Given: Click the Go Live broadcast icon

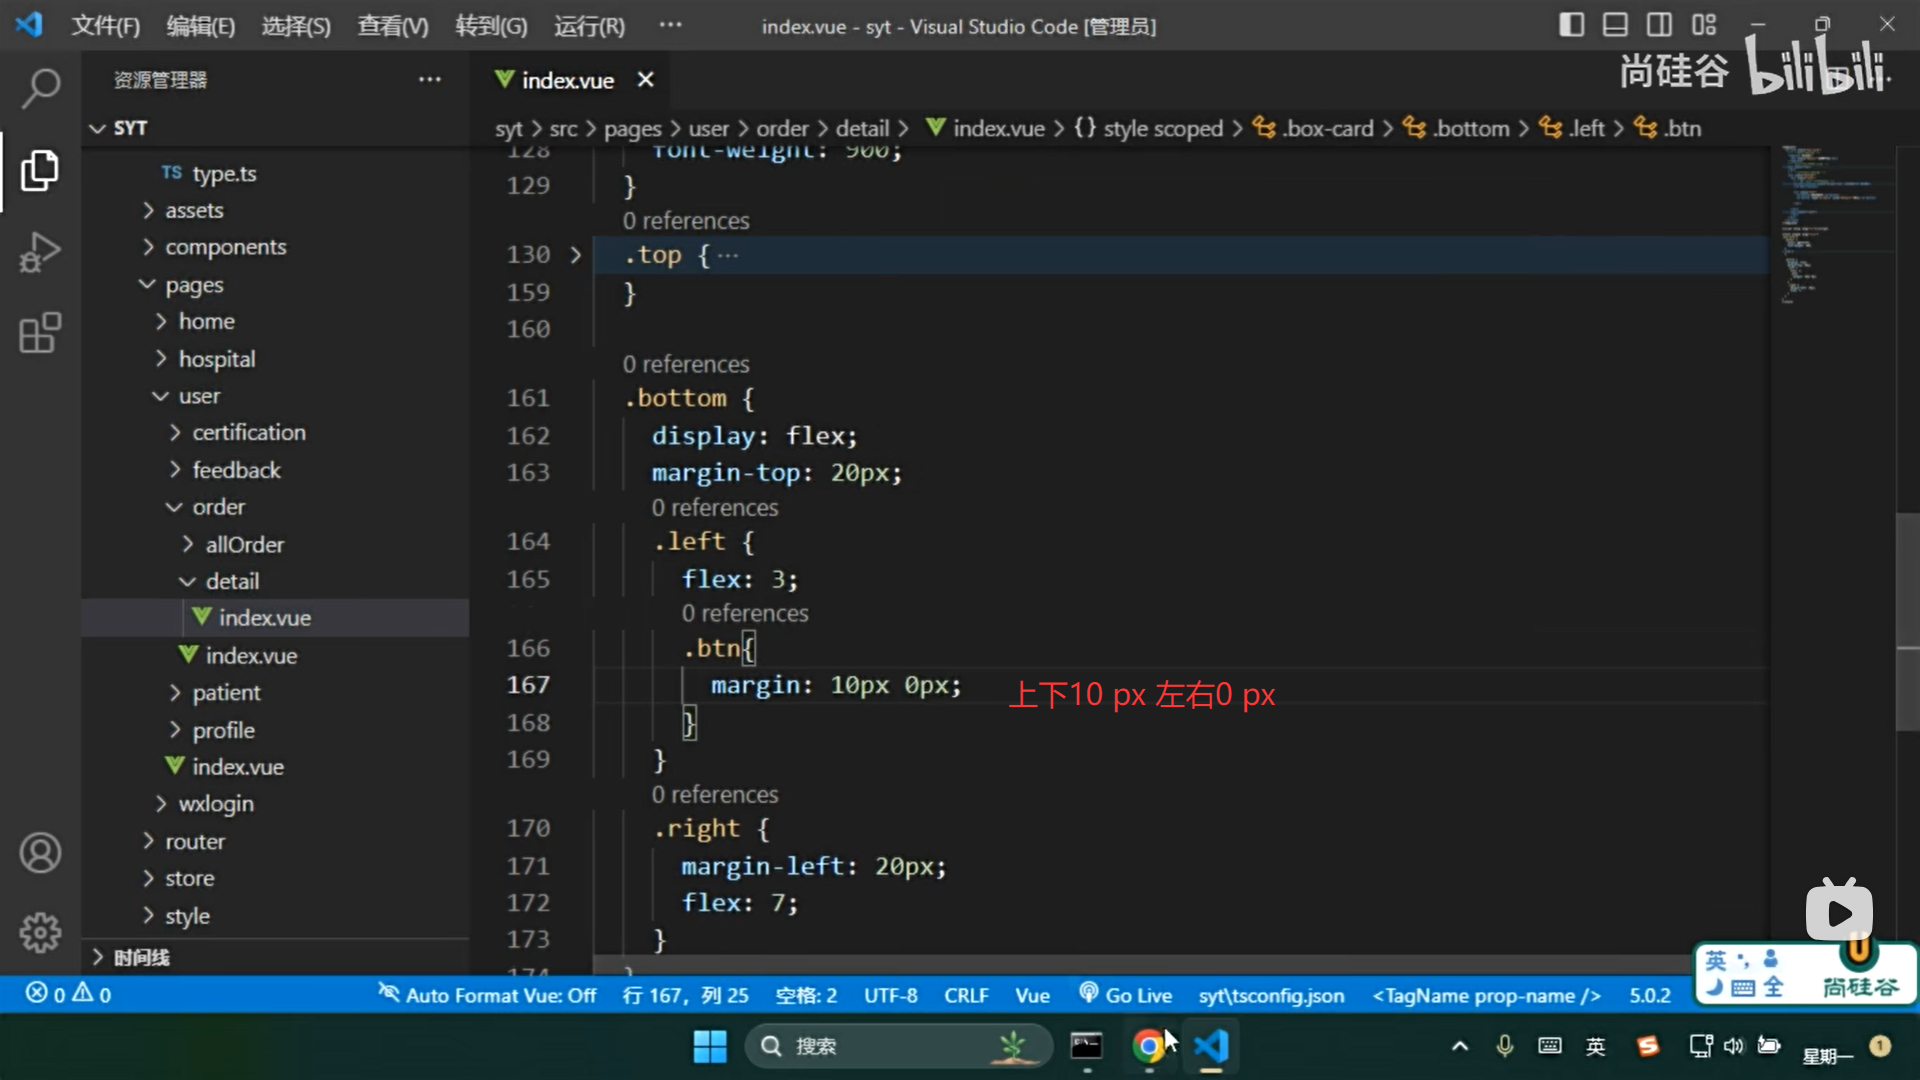Looking at the screenshot, I should pyautogui.click(x=1089, y=994).
